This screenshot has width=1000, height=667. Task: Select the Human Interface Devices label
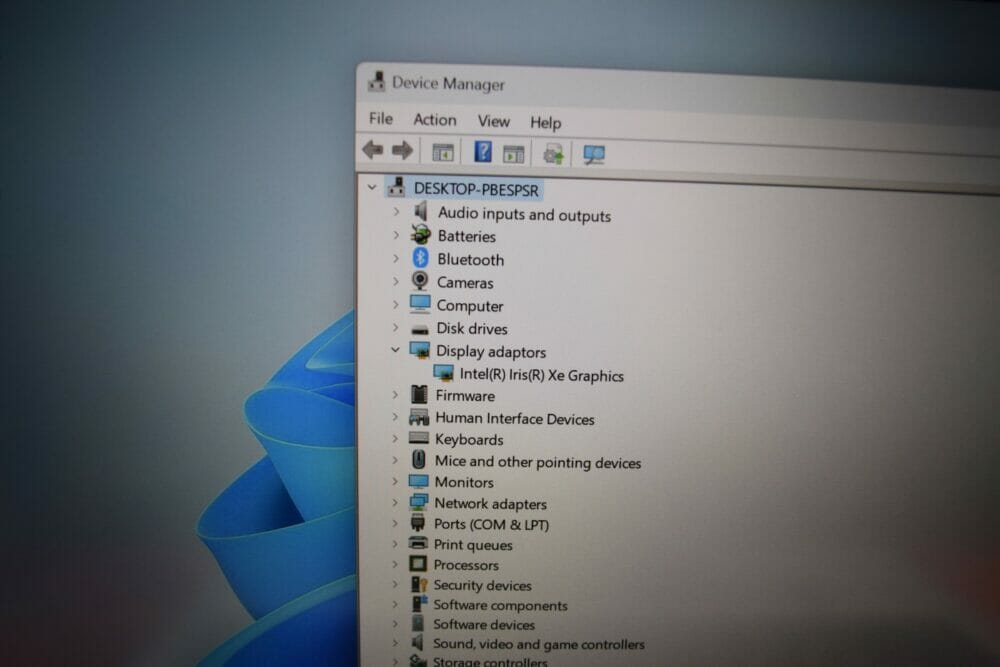515,419
